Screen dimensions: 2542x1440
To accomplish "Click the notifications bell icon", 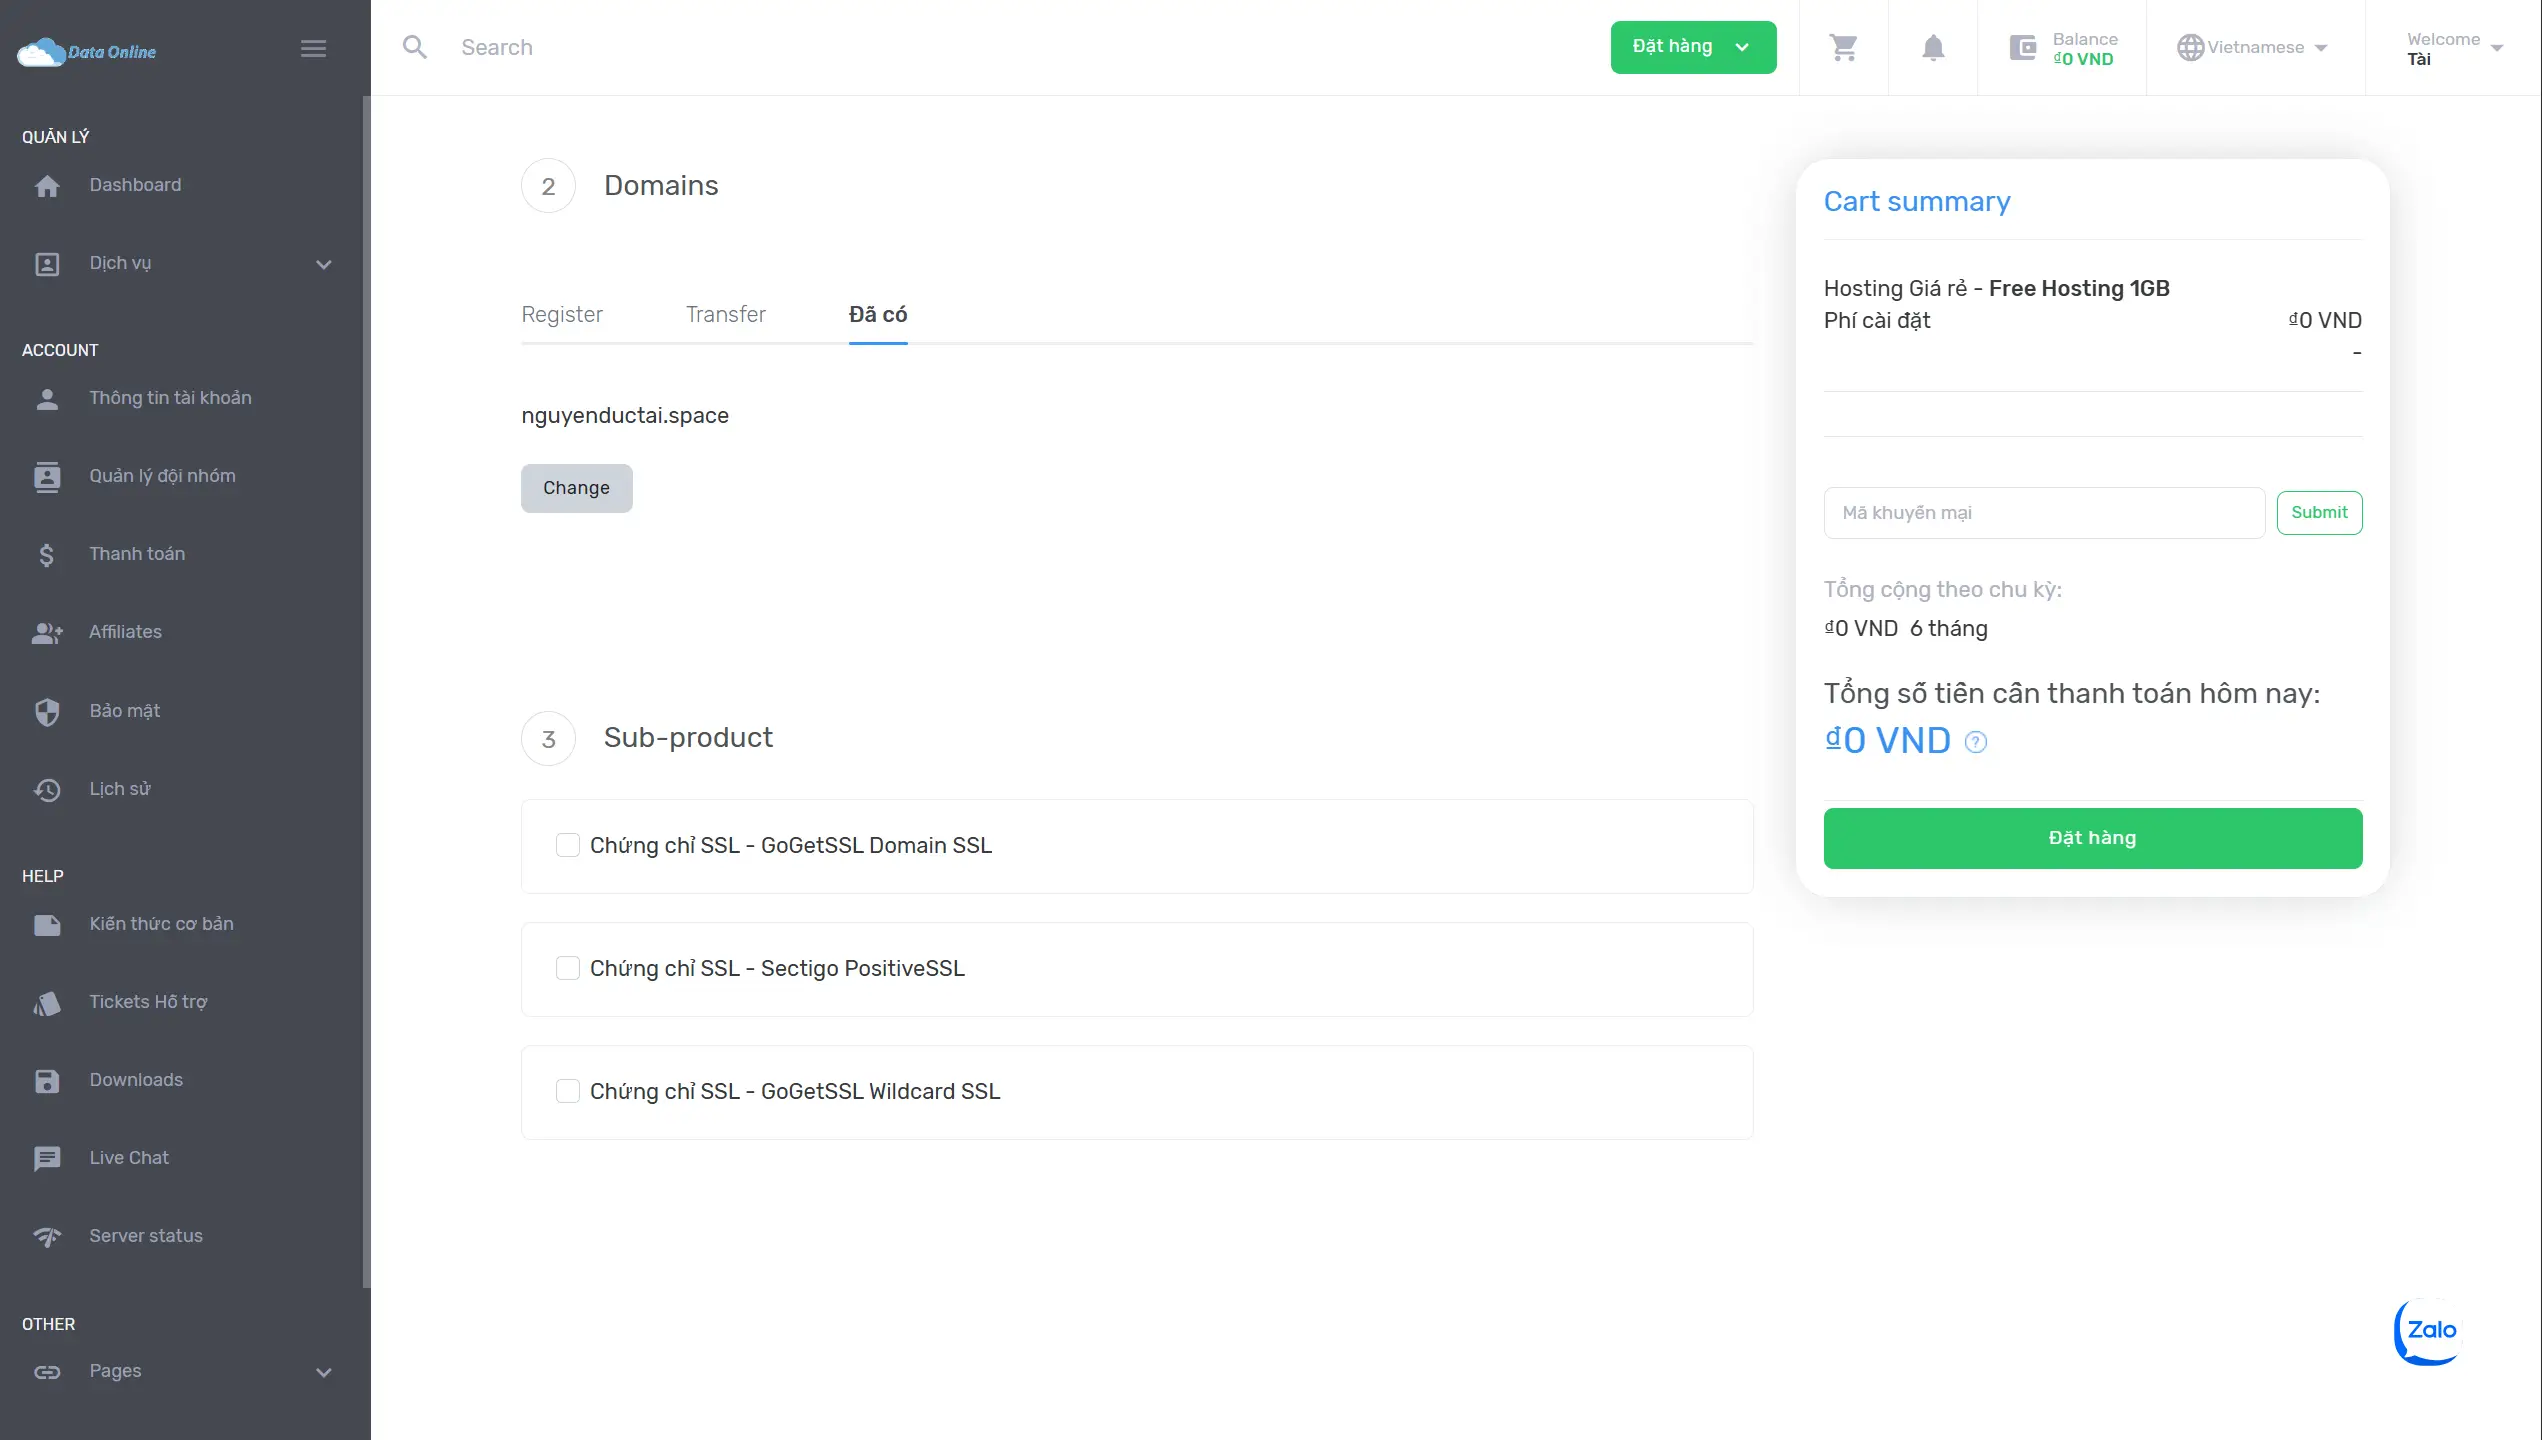I will [1933, 47].
